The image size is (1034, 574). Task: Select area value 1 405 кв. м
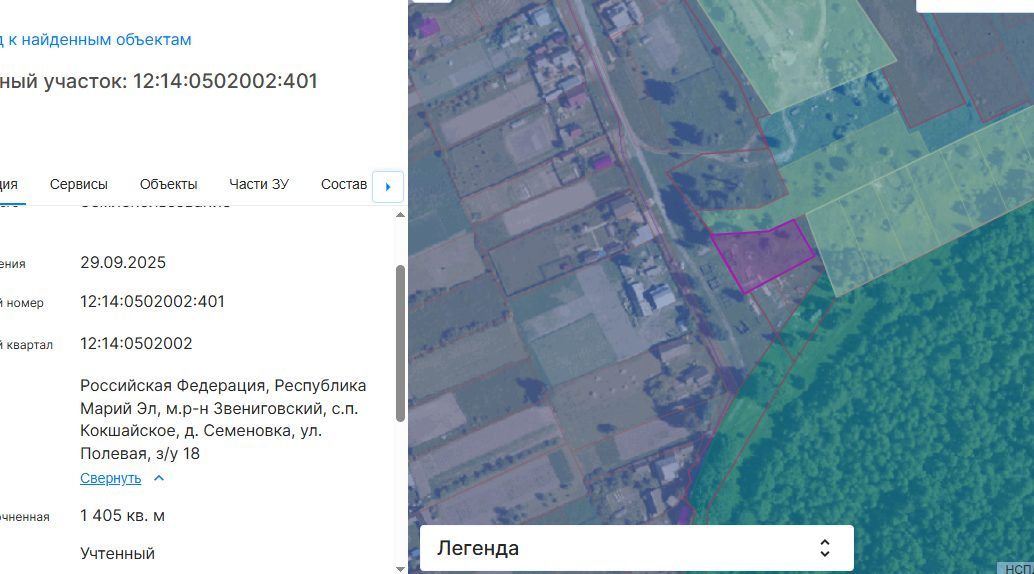123,516
